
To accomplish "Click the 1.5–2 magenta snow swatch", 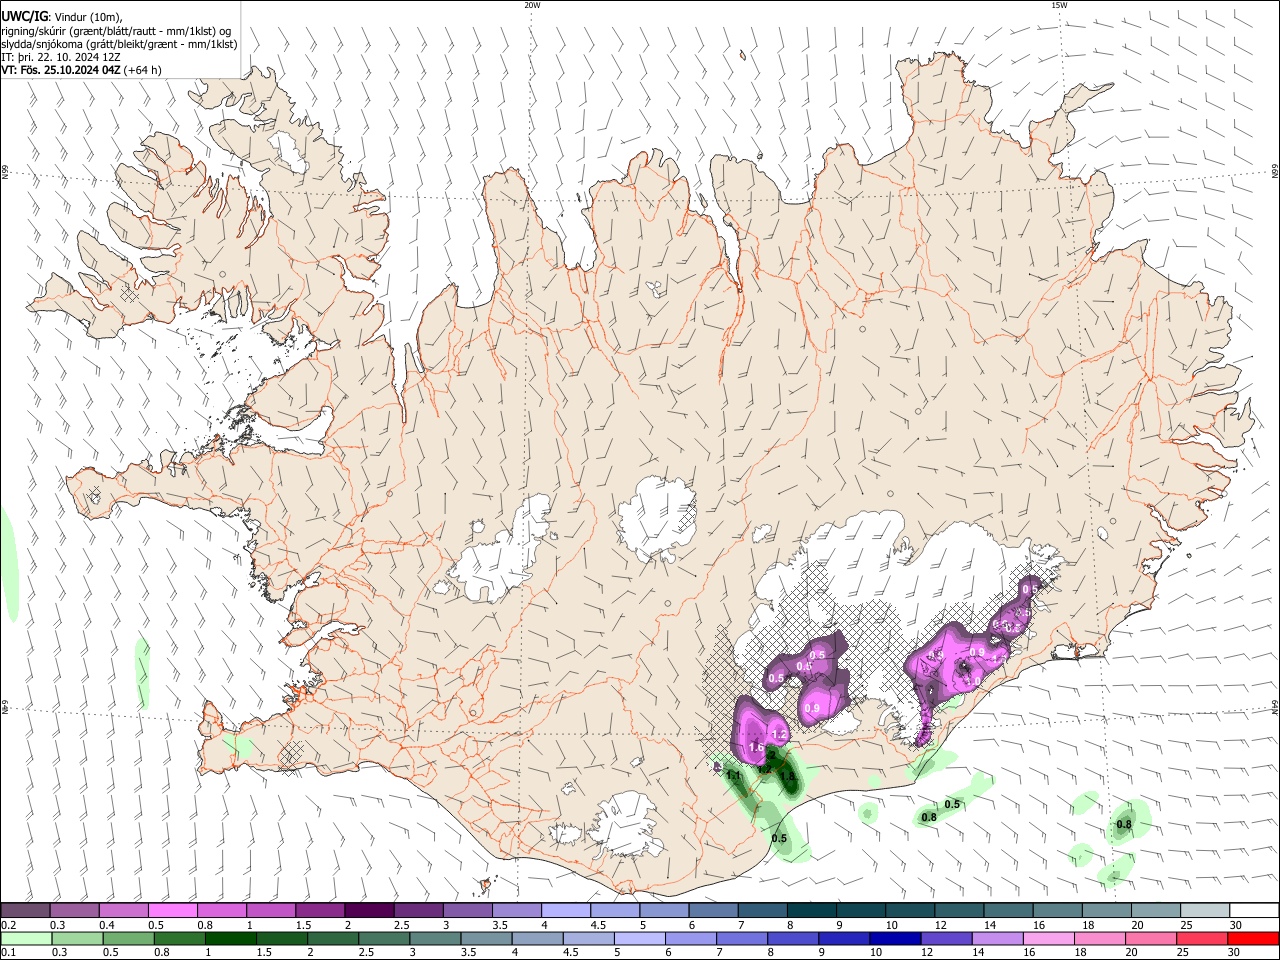I will click(x=319, y=911).
